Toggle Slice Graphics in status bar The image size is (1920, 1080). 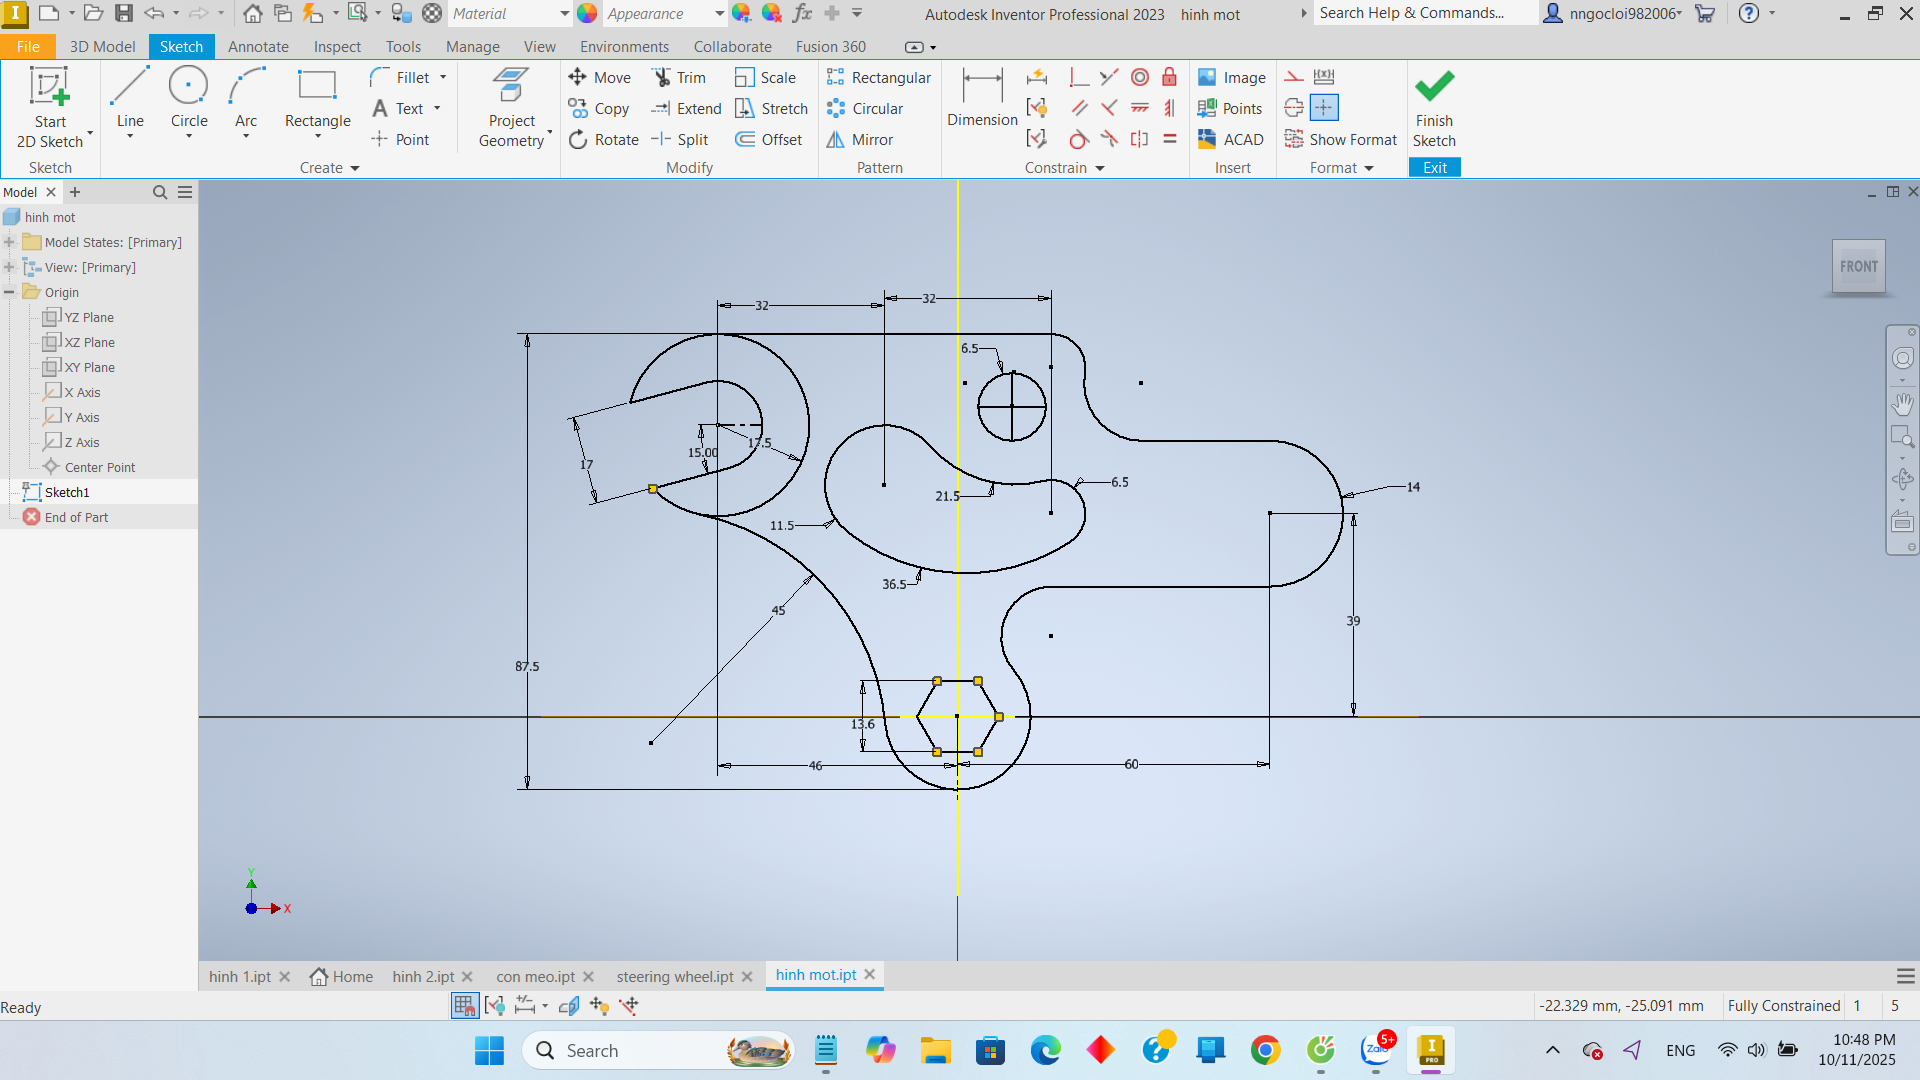569,1006
